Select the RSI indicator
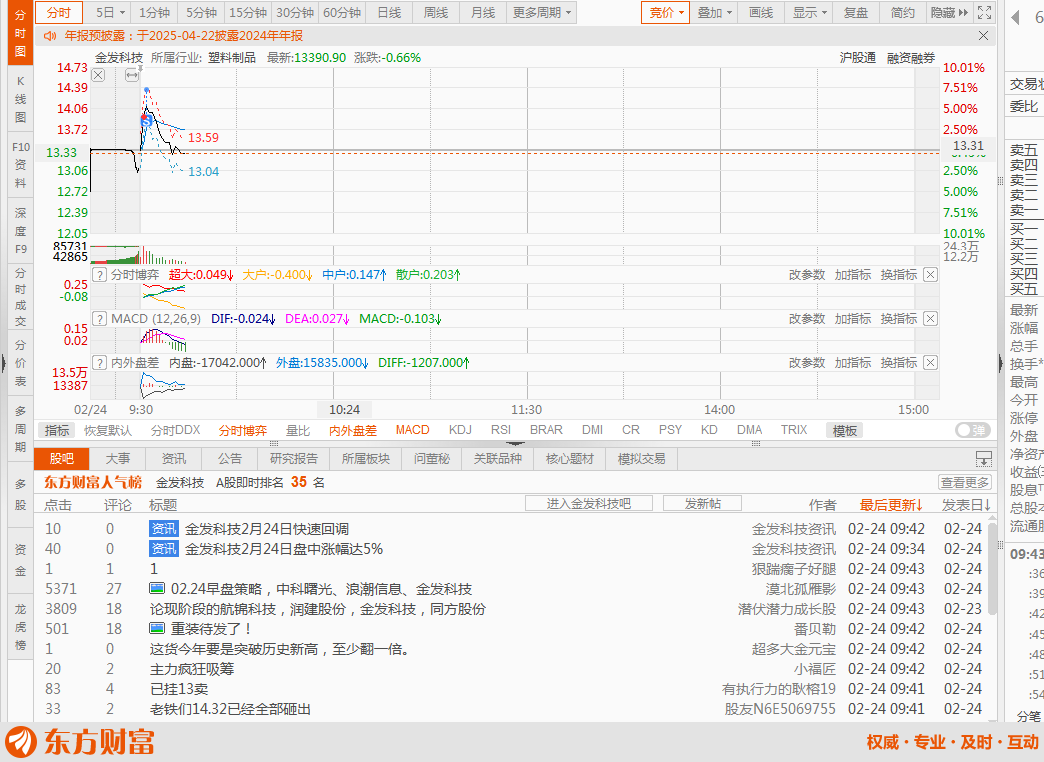 [x=501, y=430]
